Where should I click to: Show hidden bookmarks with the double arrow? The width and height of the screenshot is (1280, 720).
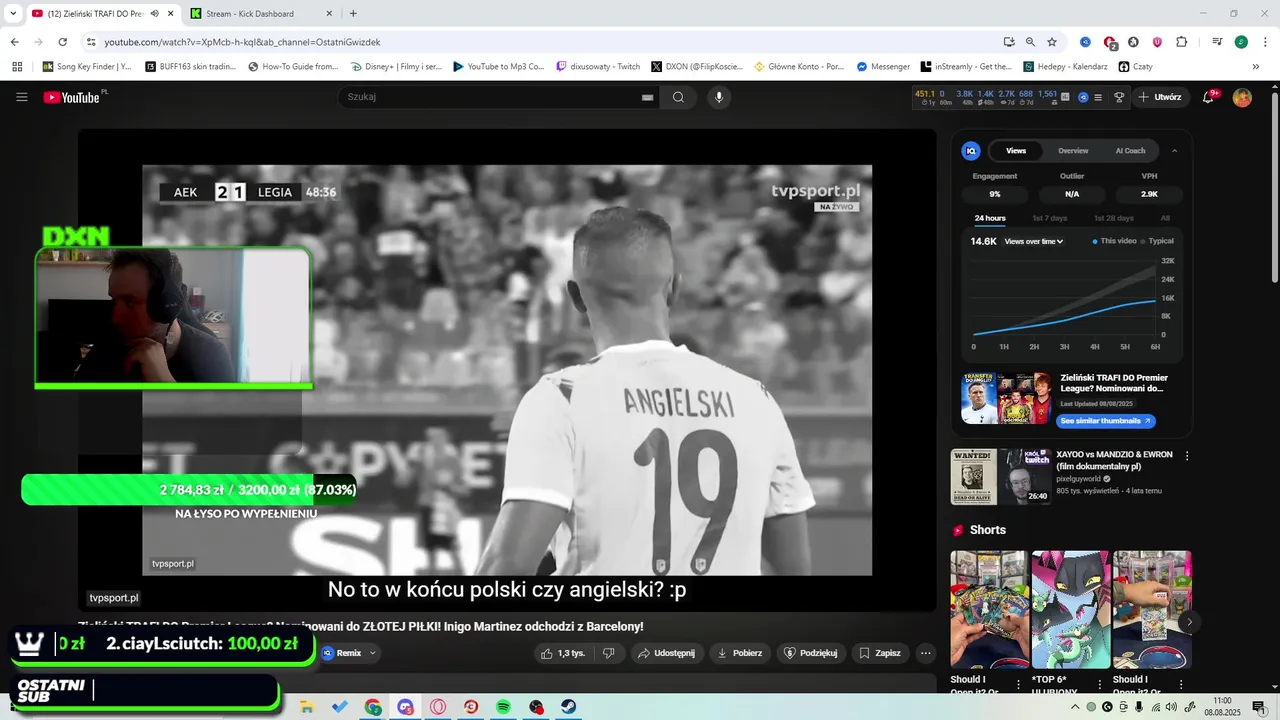tap(1255, 67)
